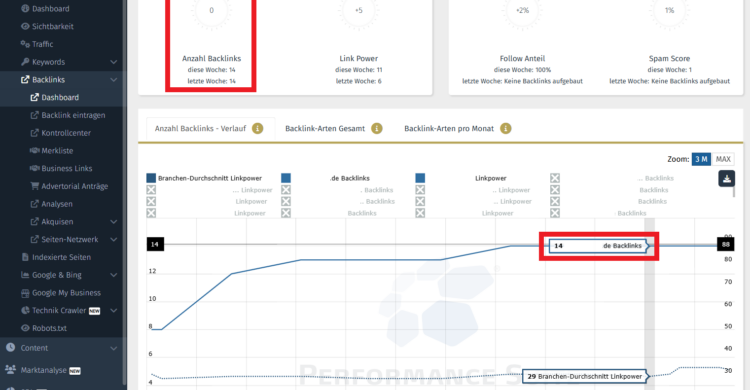Open the Traffic section
The image size is (750, 390).
37,44
